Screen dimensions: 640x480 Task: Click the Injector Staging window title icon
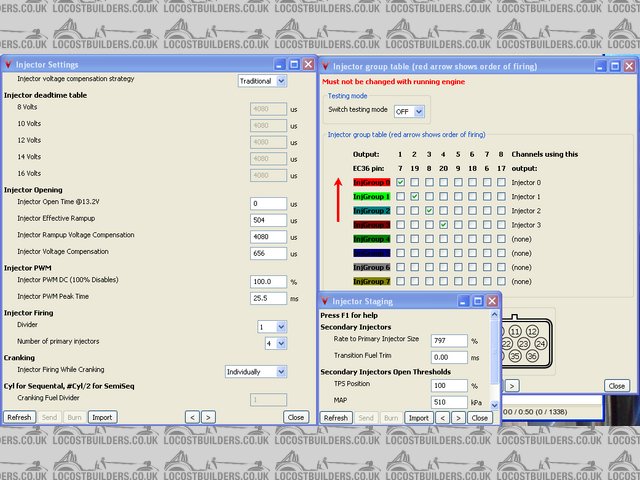(326, 301)
